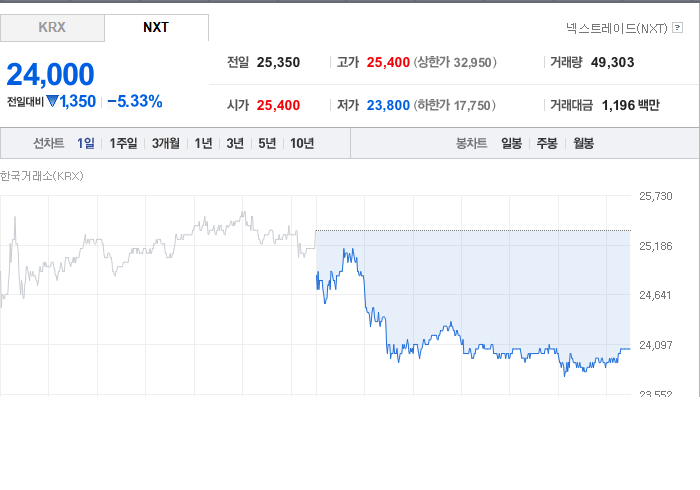Choose the 3년 chart range
700x490 pixels.
(x=235, y=143)
